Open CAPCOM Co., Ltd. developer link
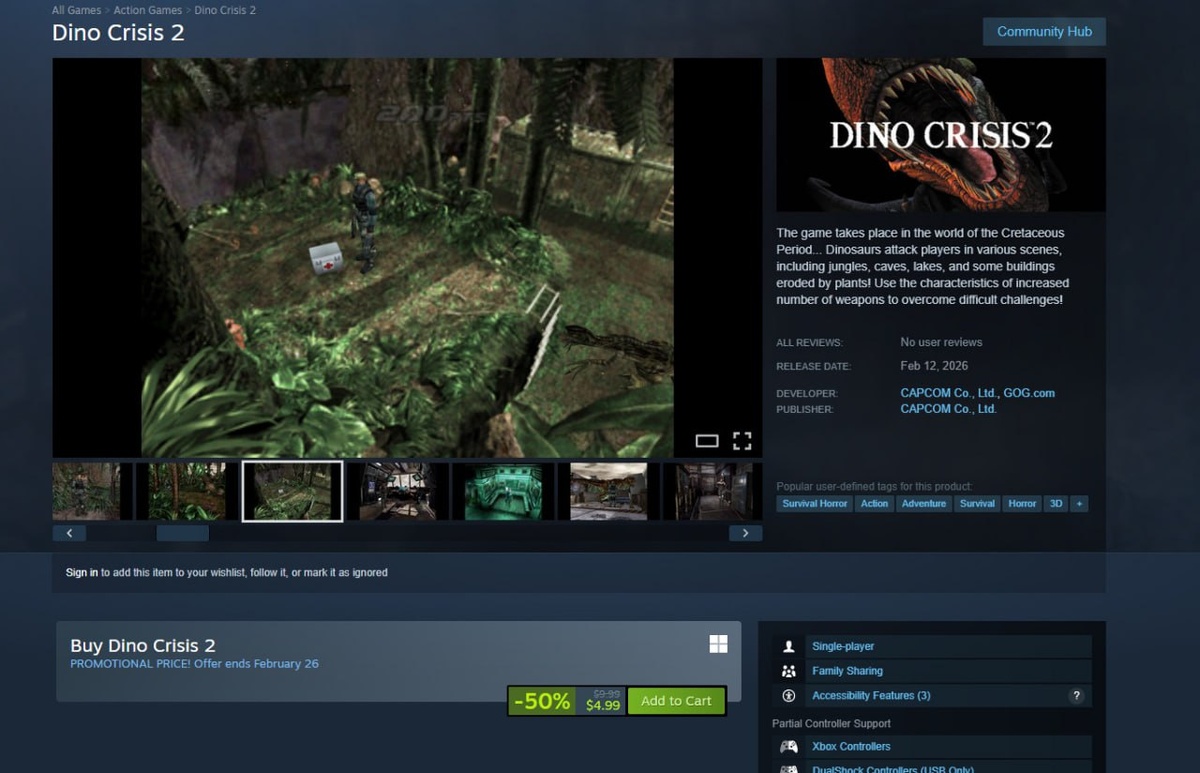The image size is (1200, 773). (x=949, y=393)
